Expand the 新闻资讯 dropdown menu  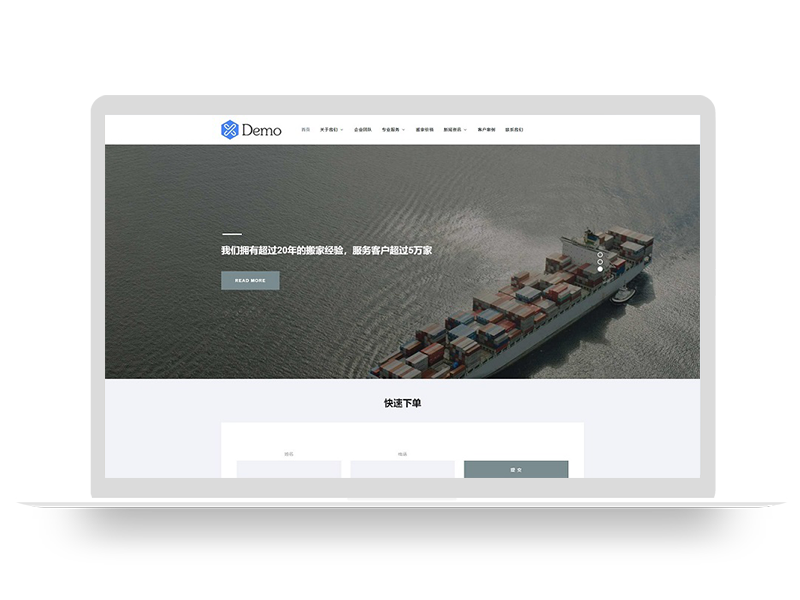(452, 128)
